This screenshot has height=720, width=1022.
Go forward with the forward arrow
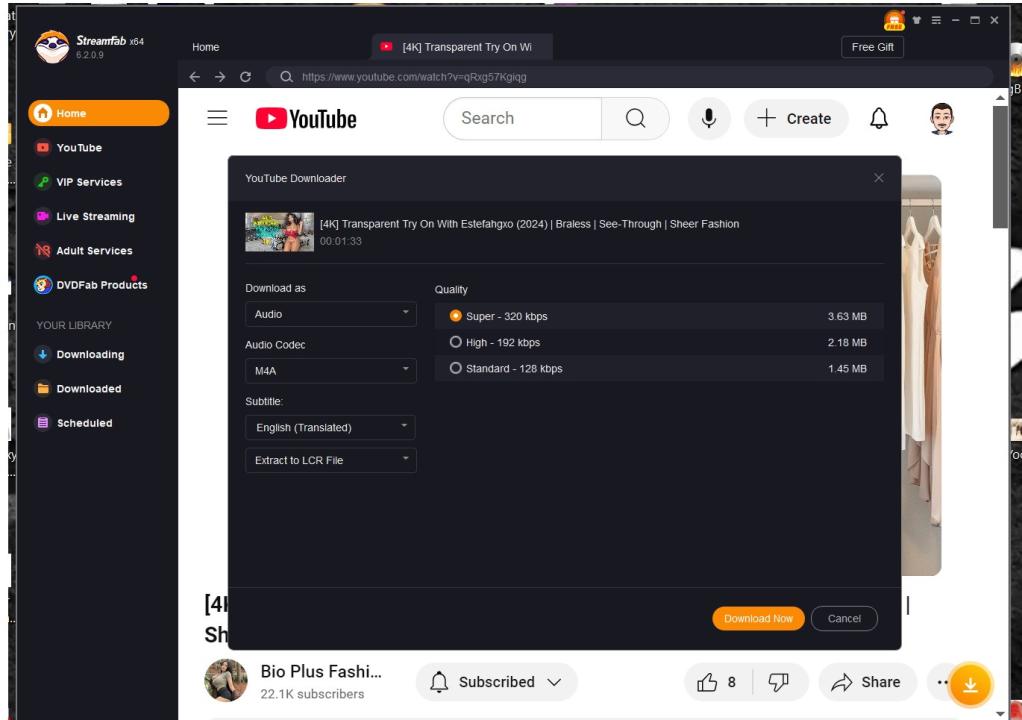[220, 77]
